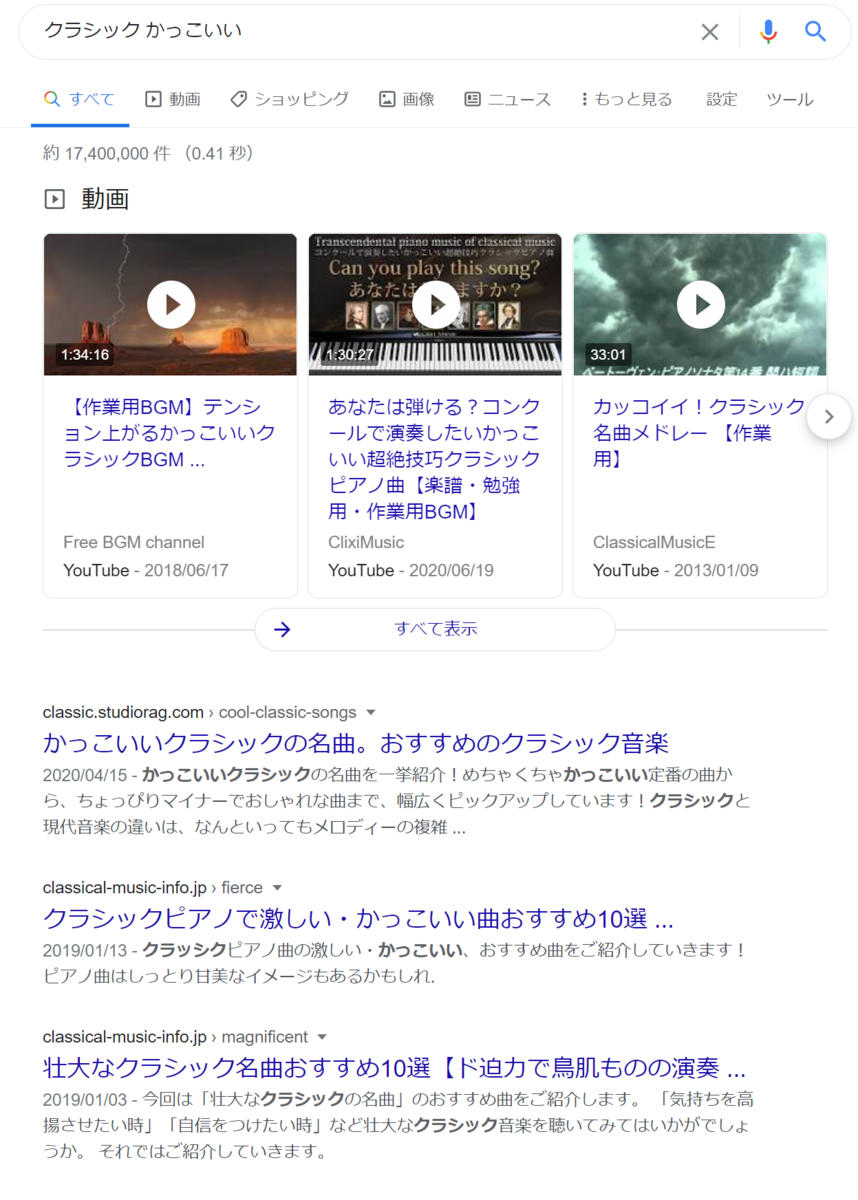Open the 設定 settings menu

coord(721,99)
